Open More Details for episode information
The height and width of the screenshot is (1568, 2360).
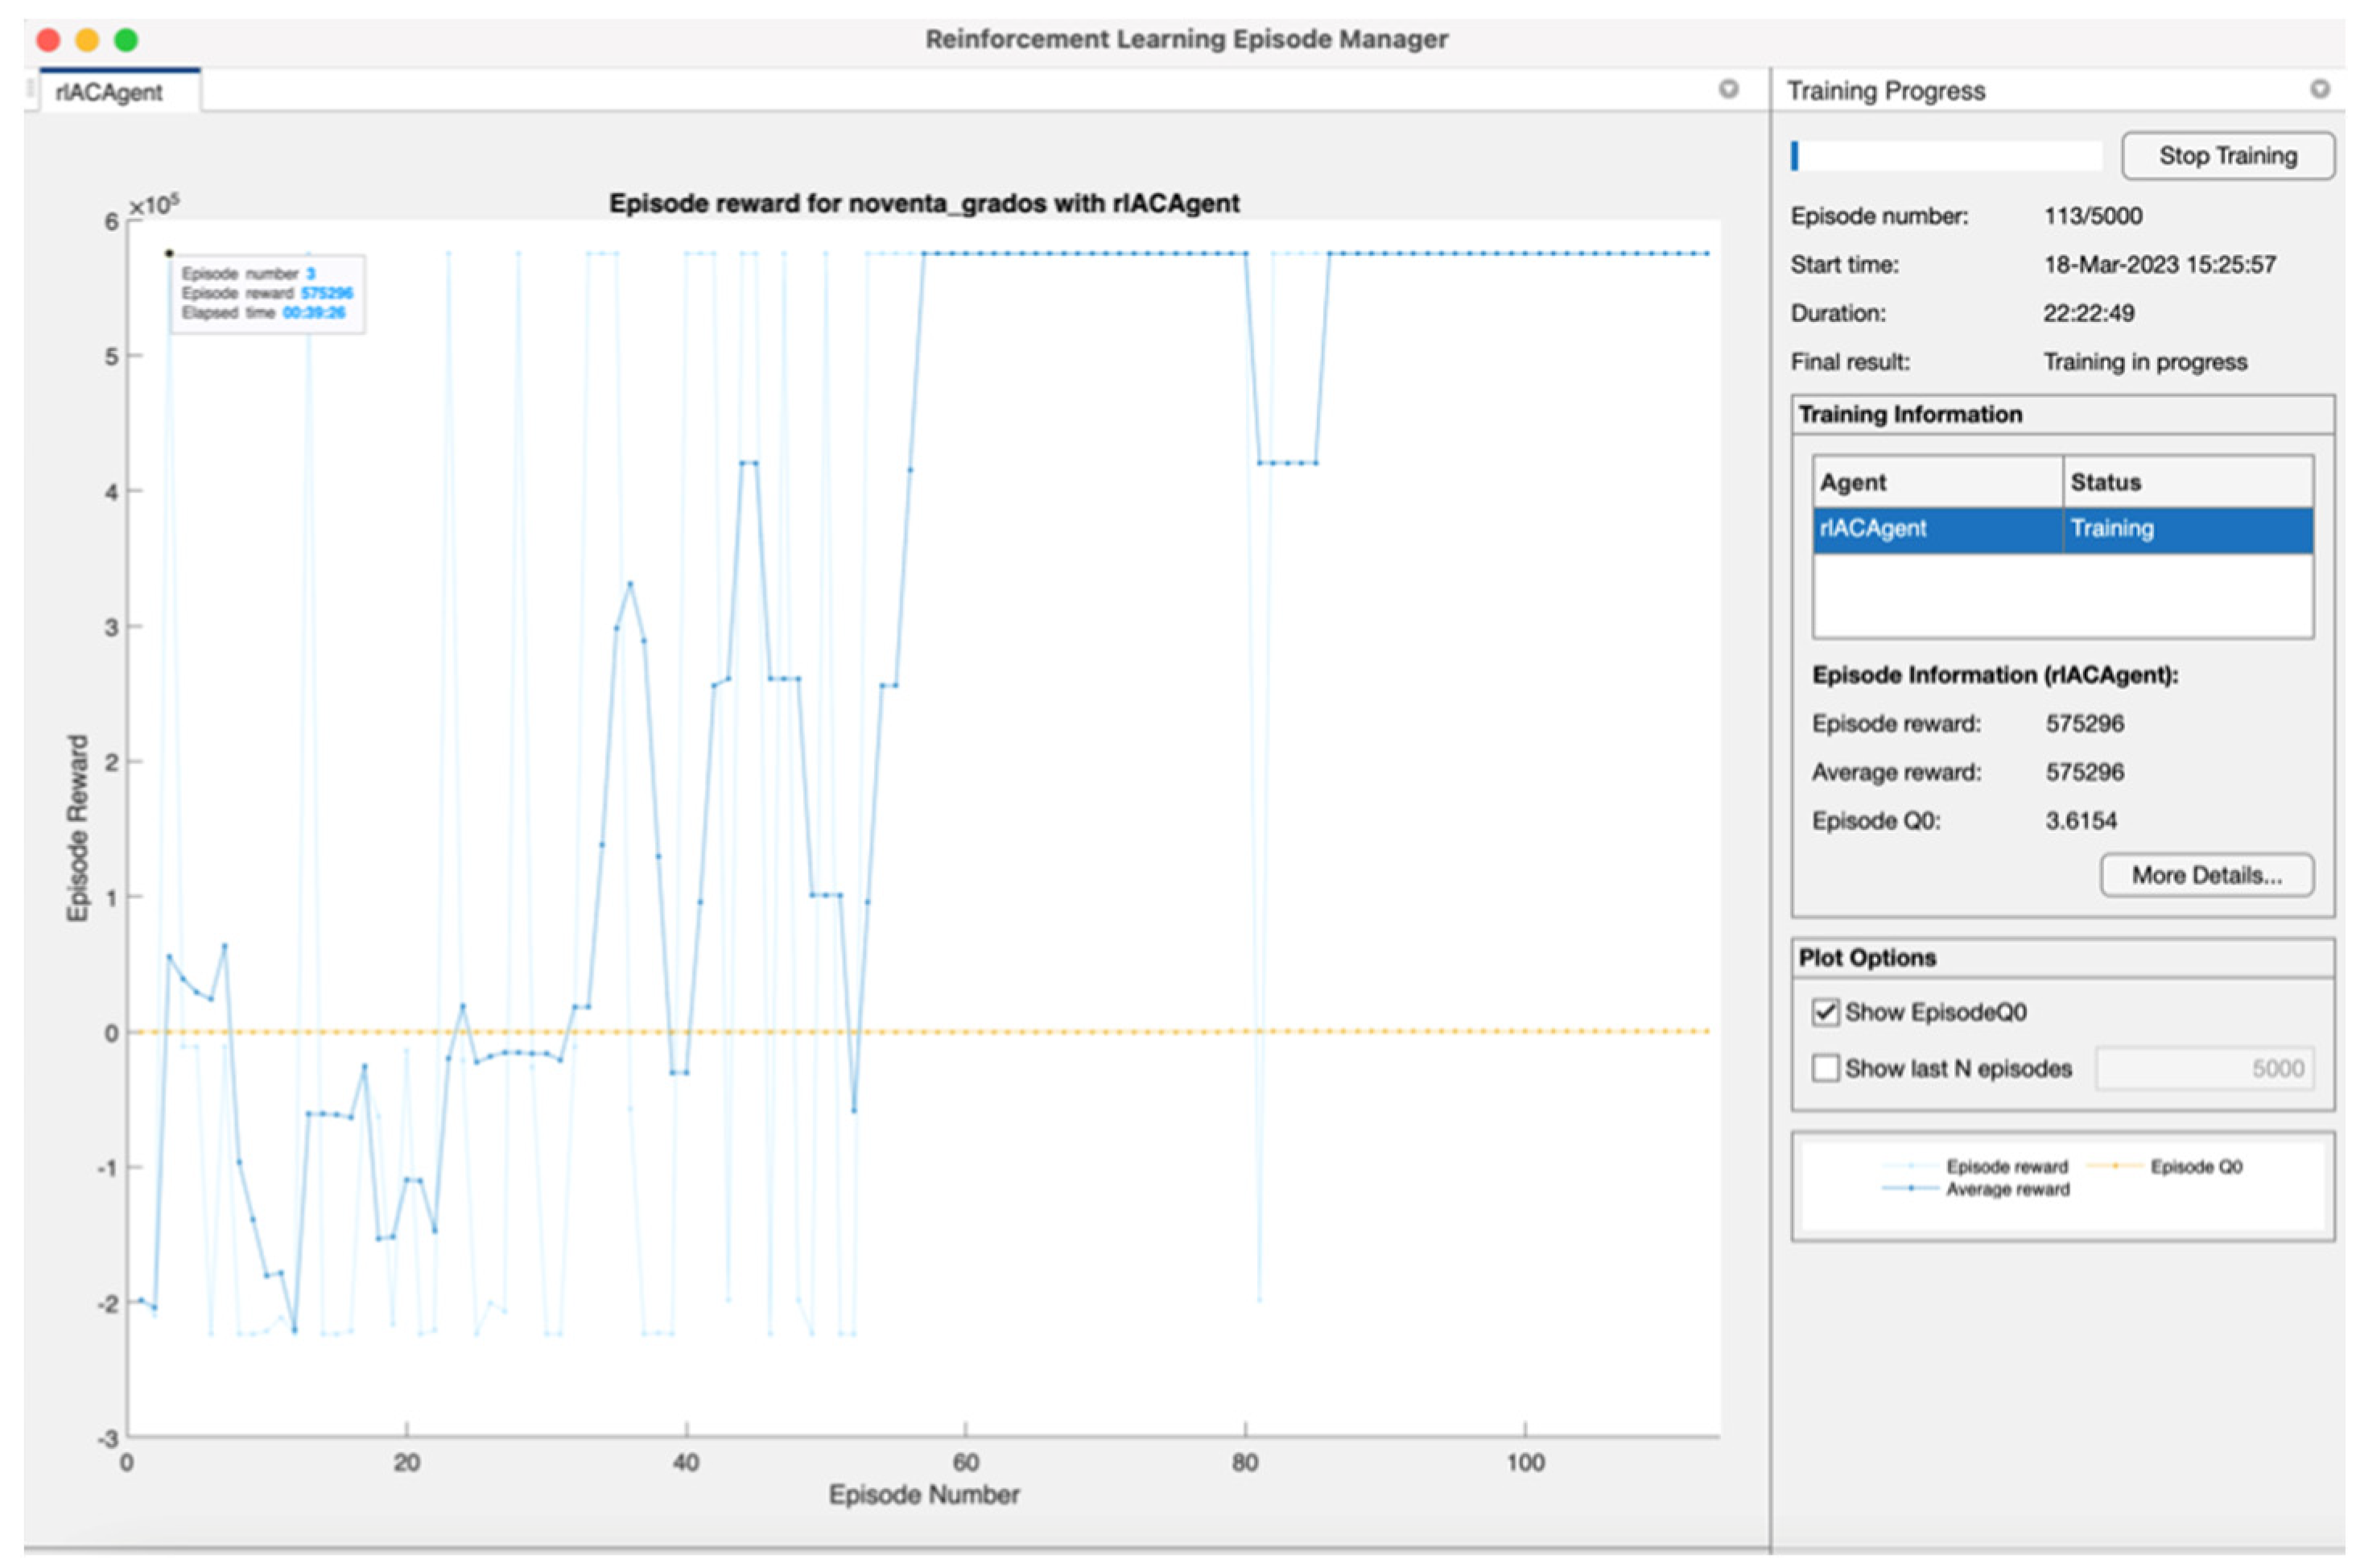(x=2206, y=875)
